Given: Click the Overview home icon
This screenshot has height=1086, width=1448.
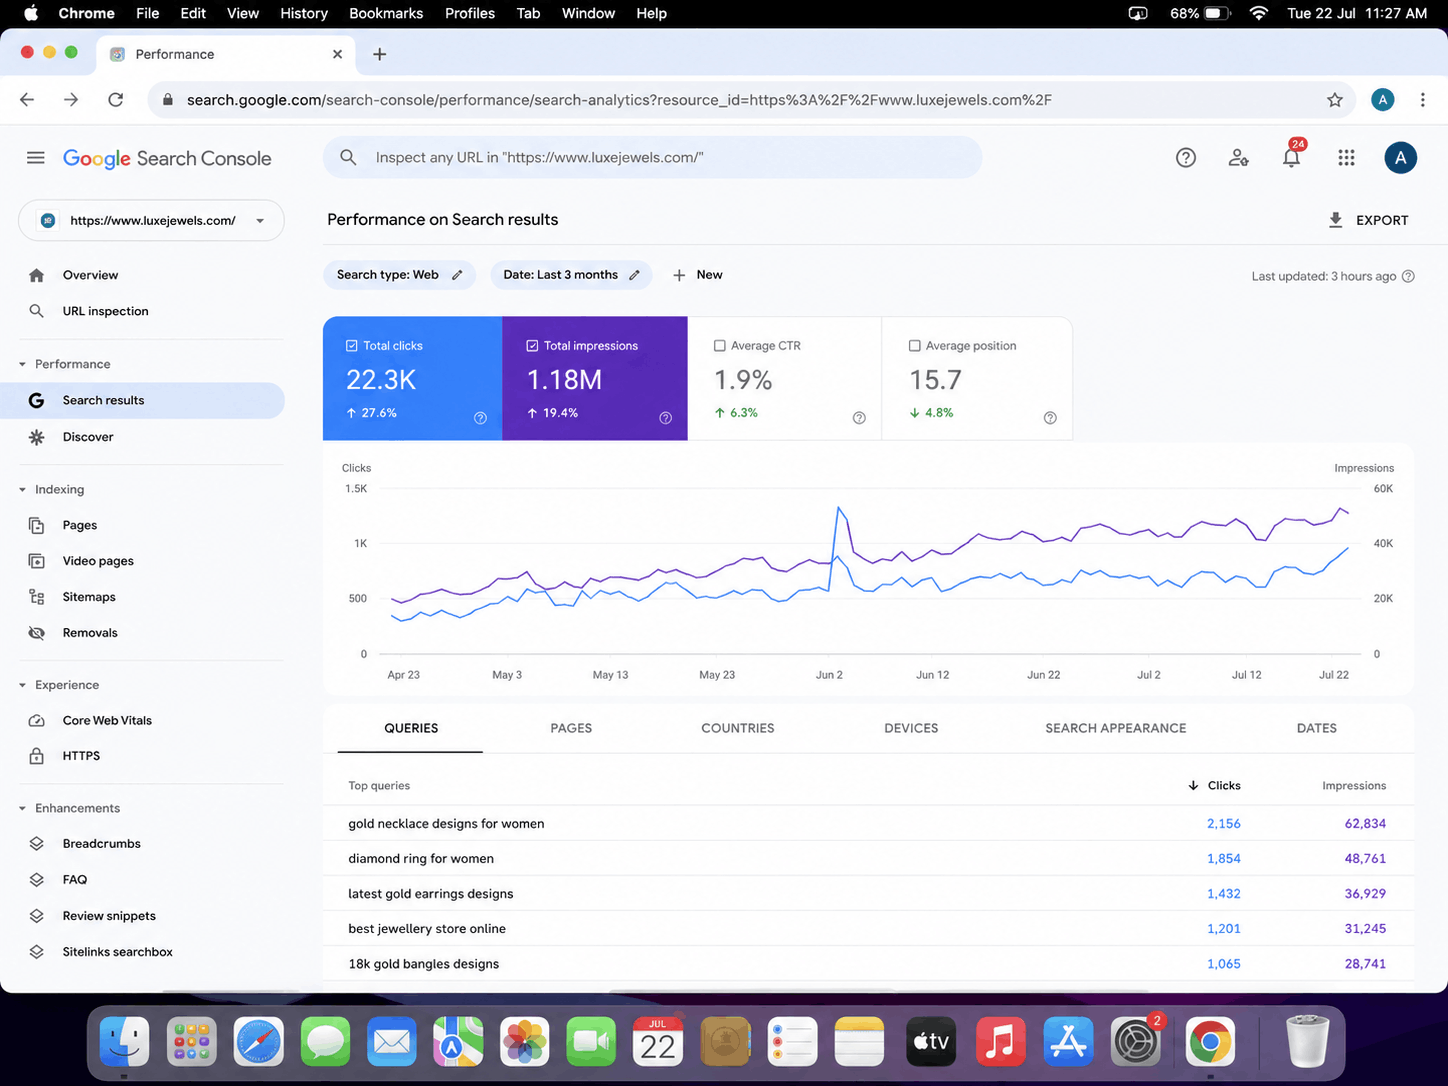Looking at the screenshot, I should (37, 275).
